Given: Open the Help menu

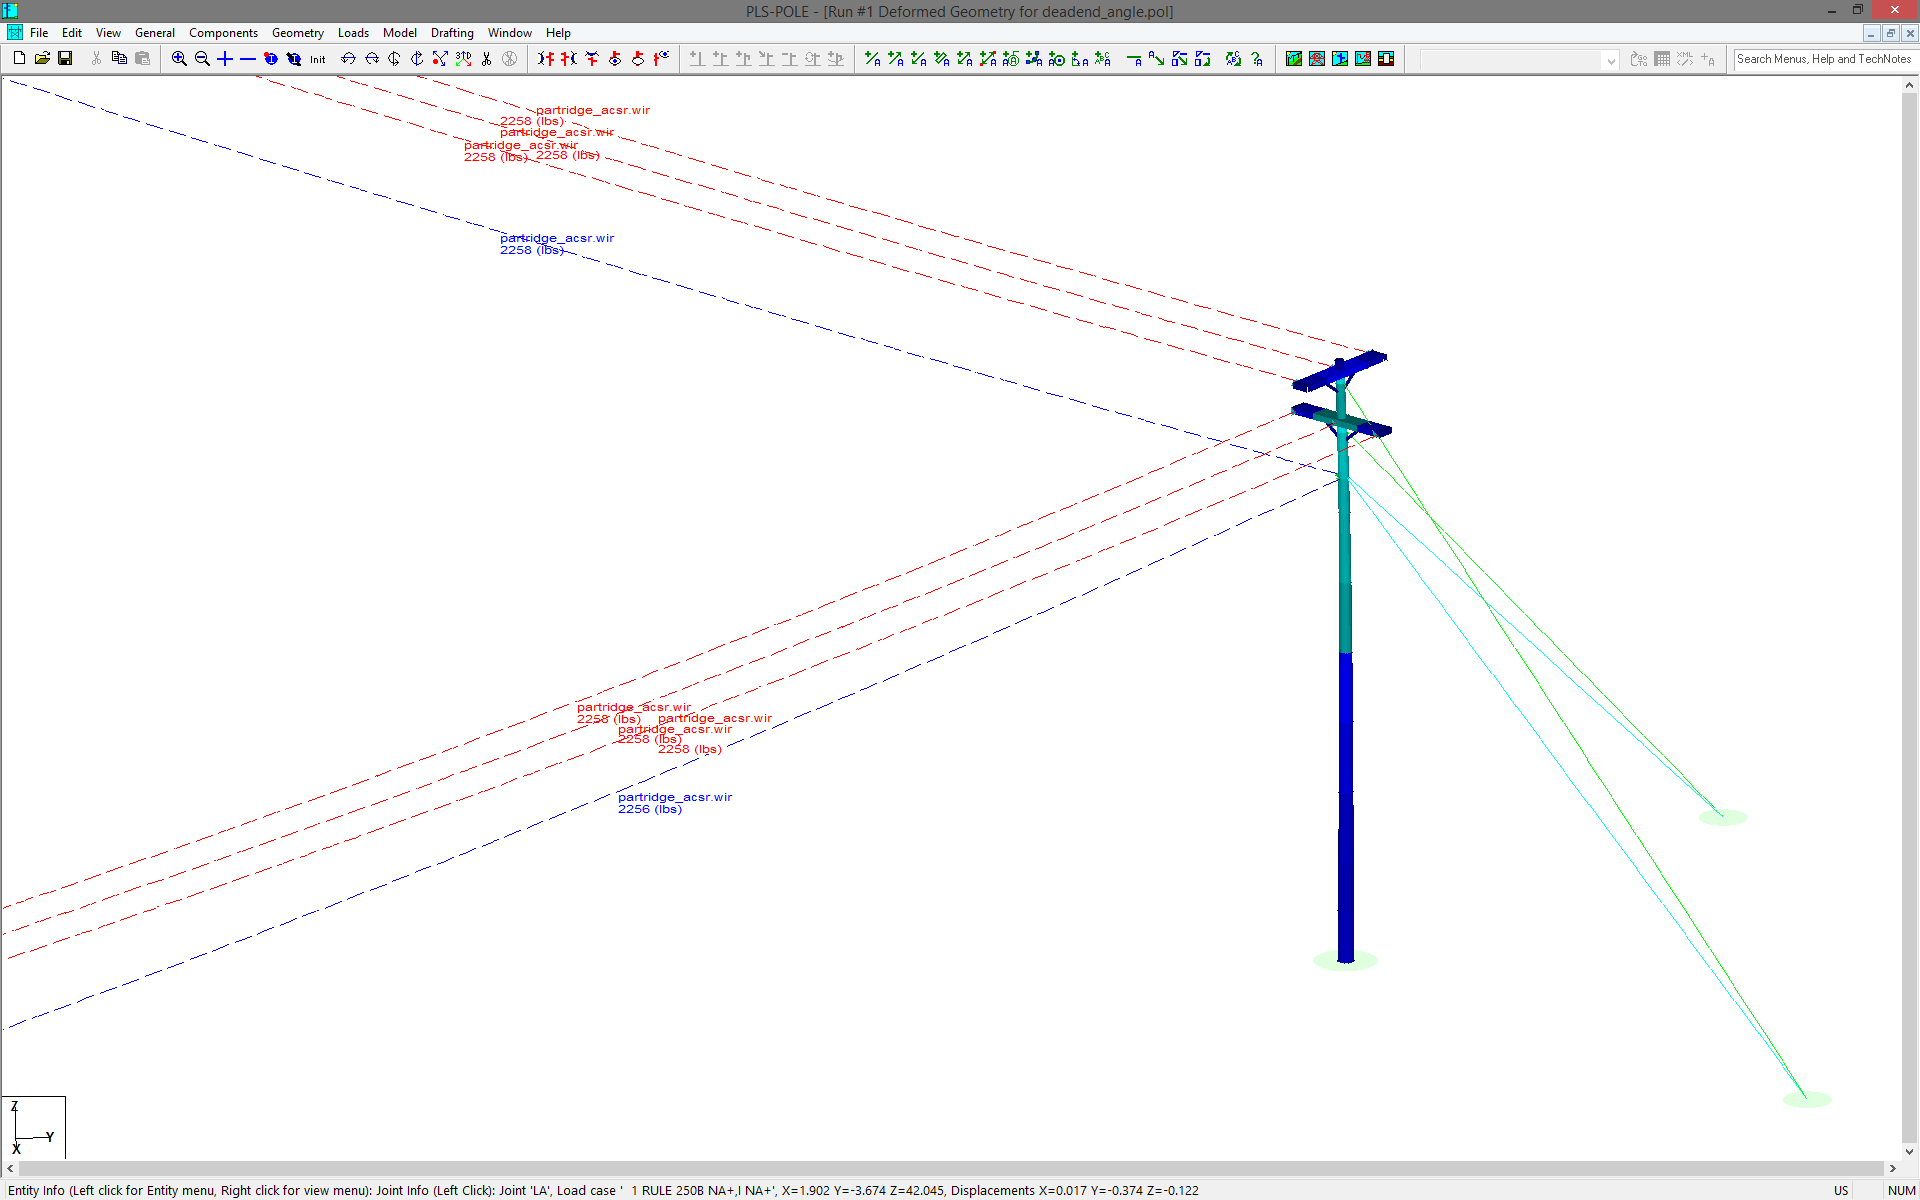Looking at the screenshot, I should [558, 33].
